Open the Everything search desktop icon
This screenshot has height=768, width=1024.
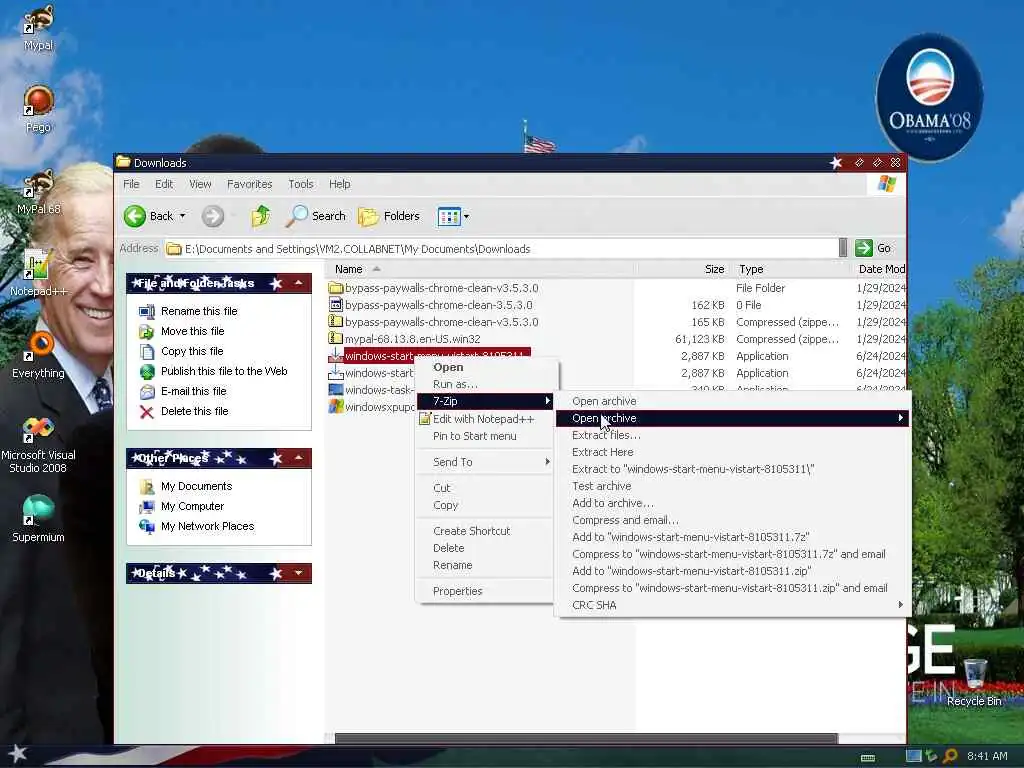[39, 355]
